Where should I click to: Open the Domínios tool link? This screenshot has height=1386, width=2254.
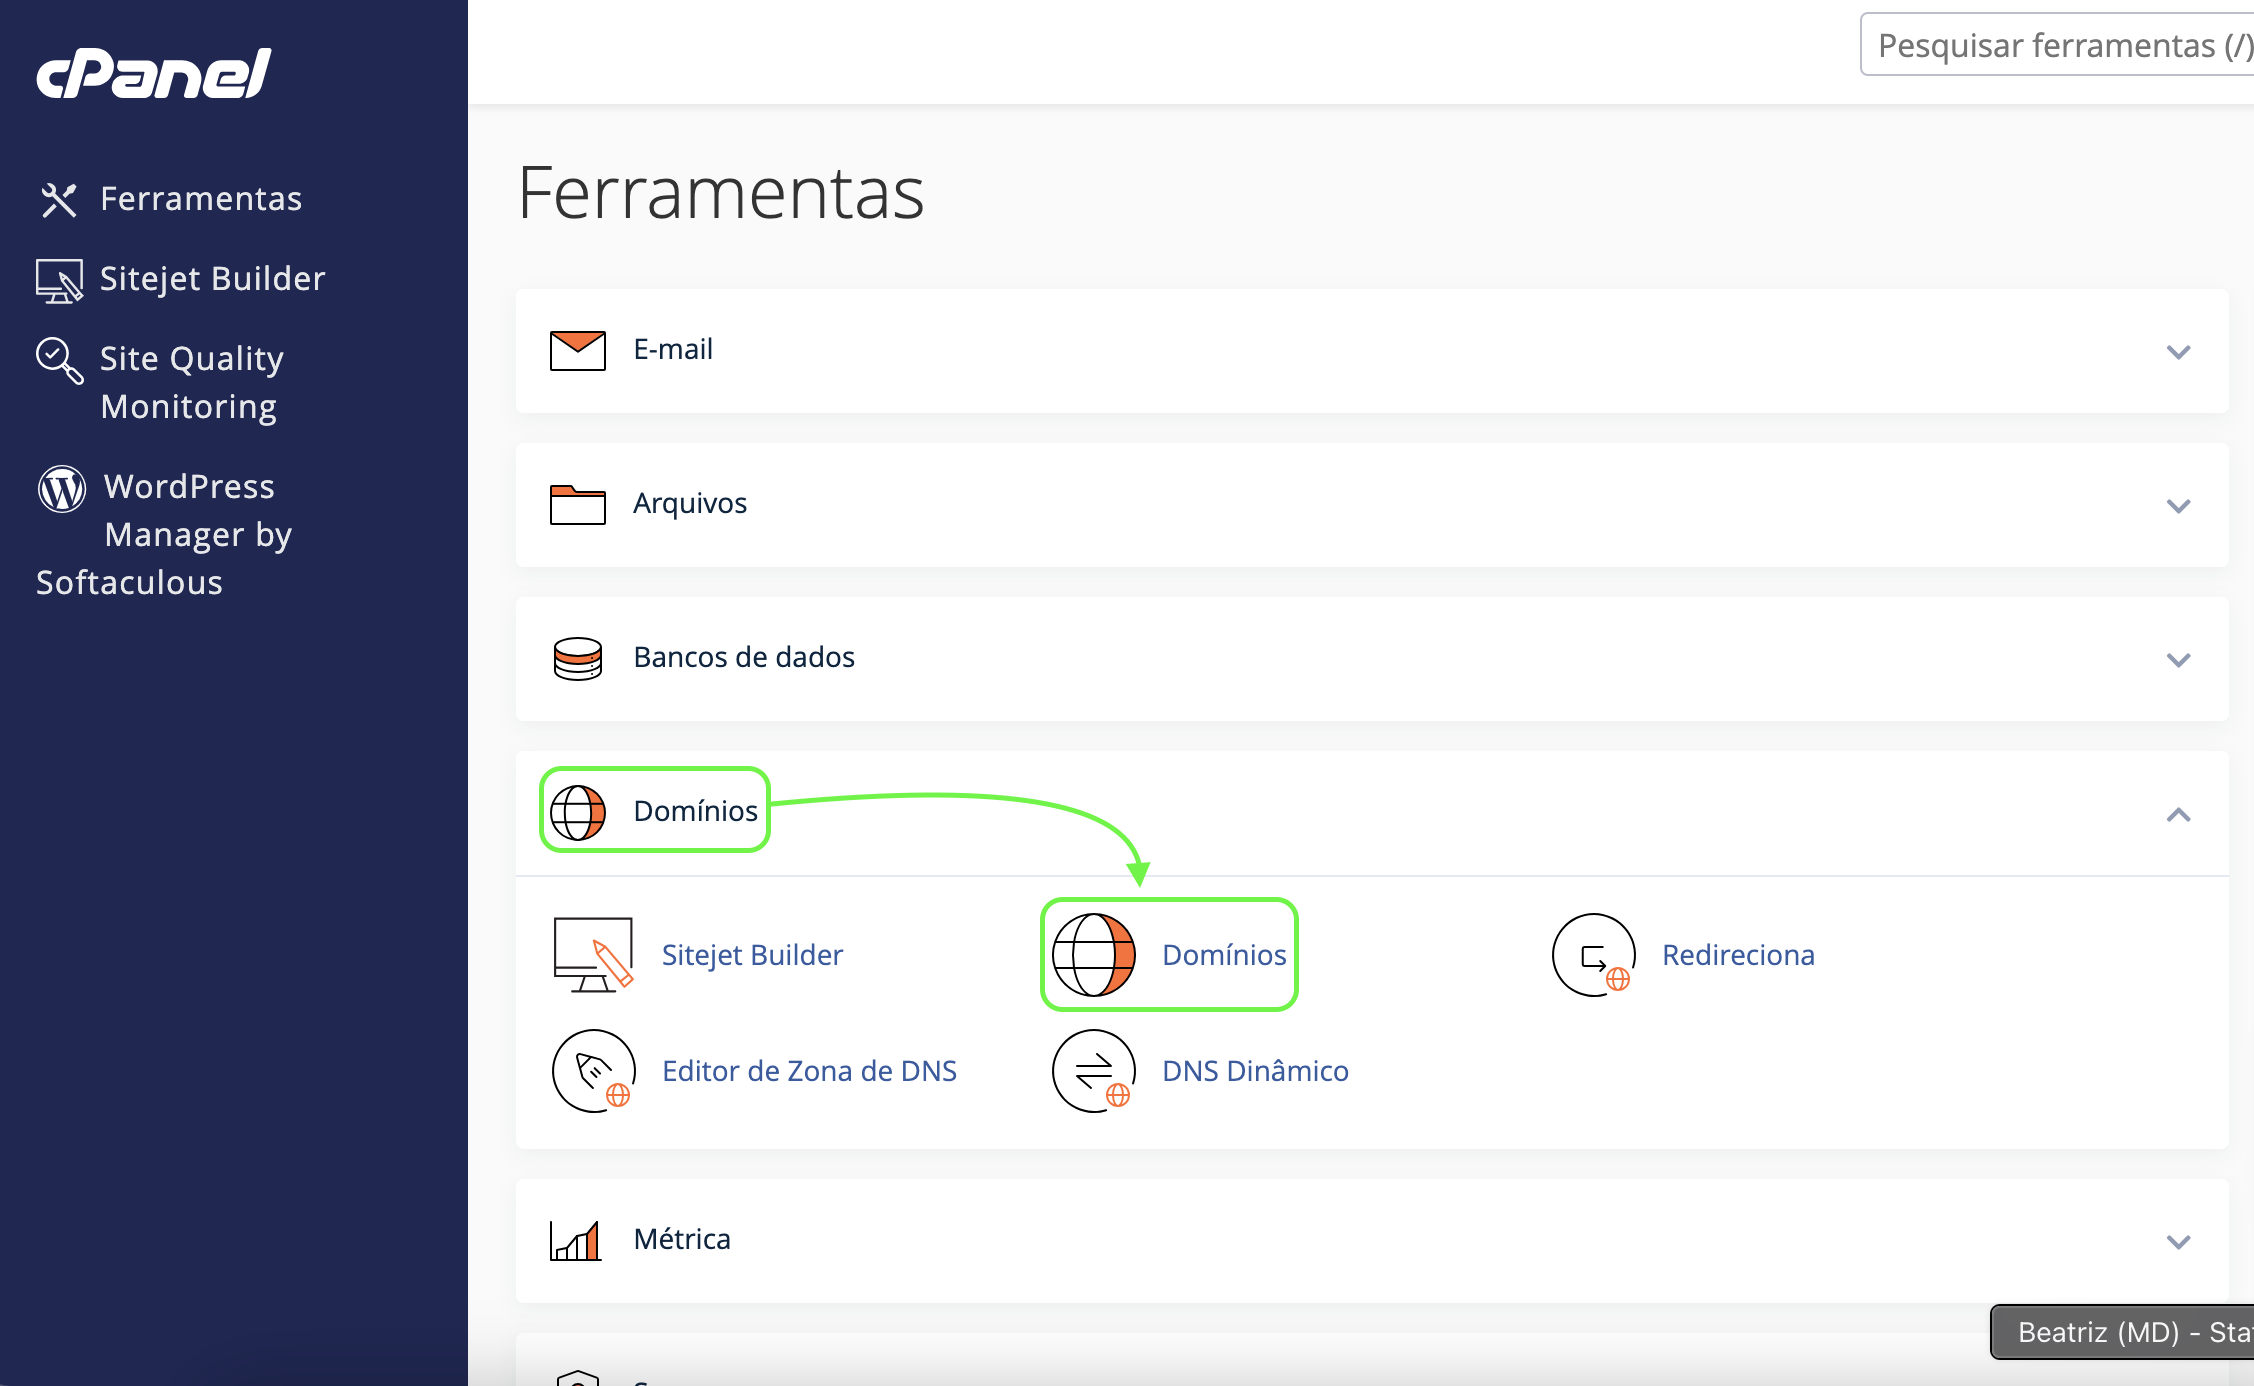coord(1224,955)
